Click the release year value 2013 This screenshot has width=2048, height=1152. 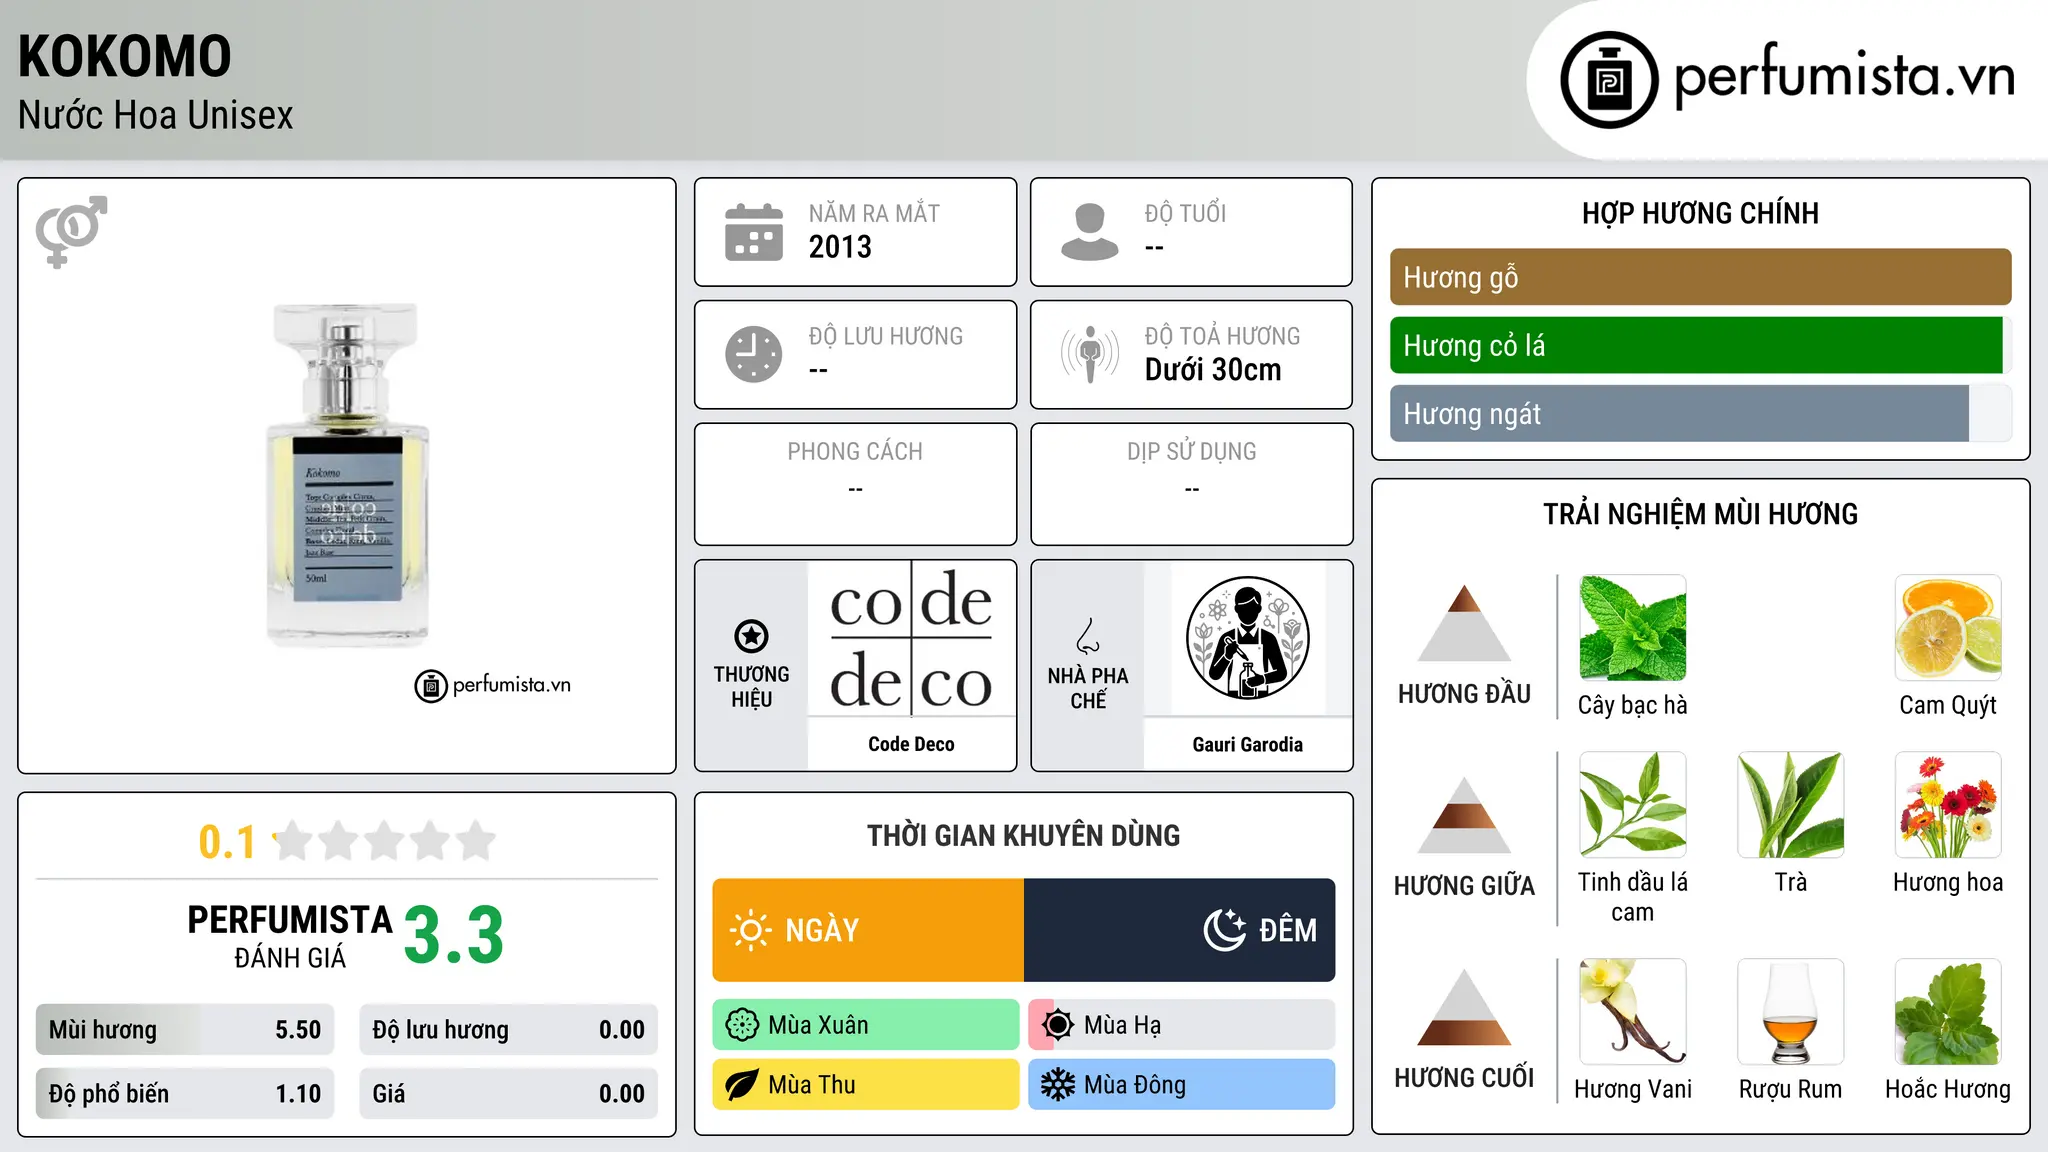840,247
